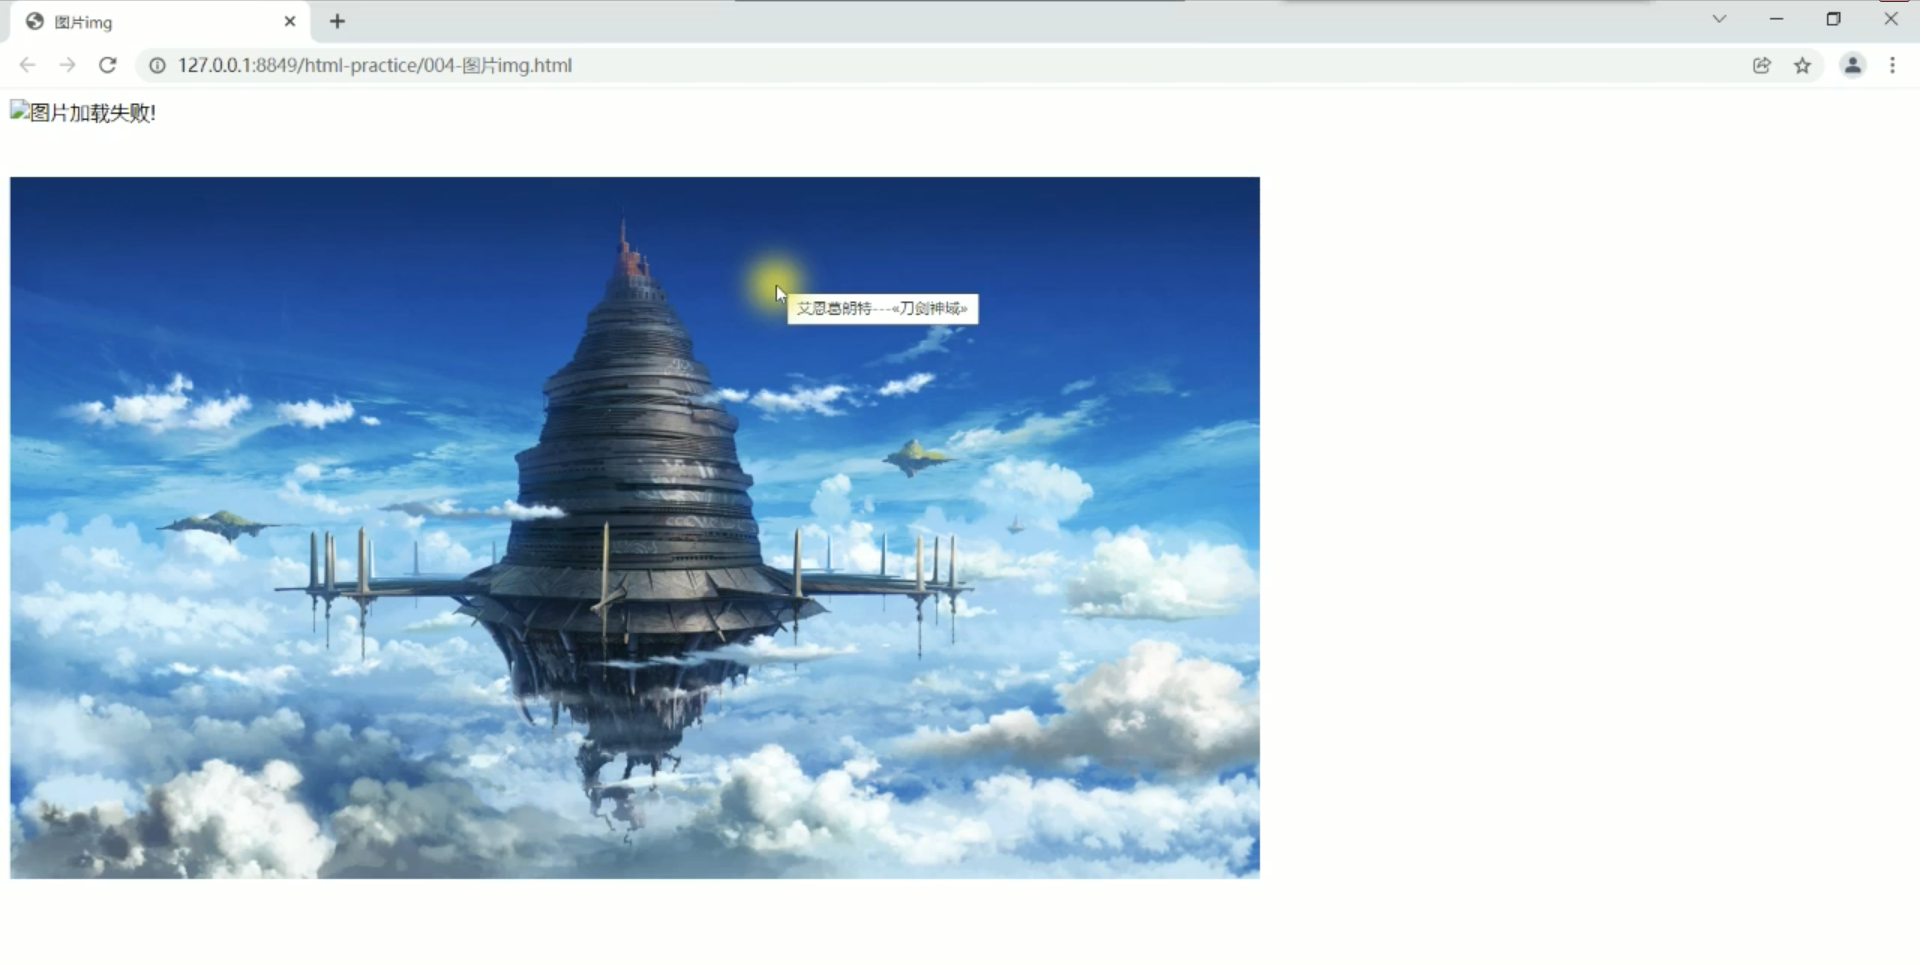Image resolution: width=1920 pixels, height=966 pixels.
Task: Minimize the browser window
Action: (1777, 19)
